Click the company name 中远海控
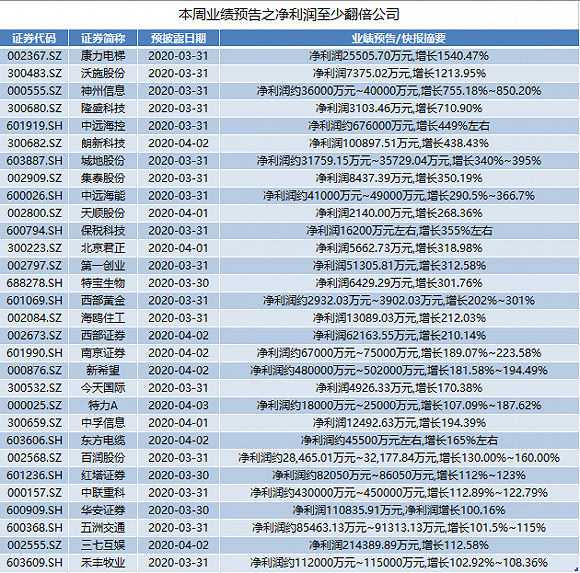 pos(103,126)
